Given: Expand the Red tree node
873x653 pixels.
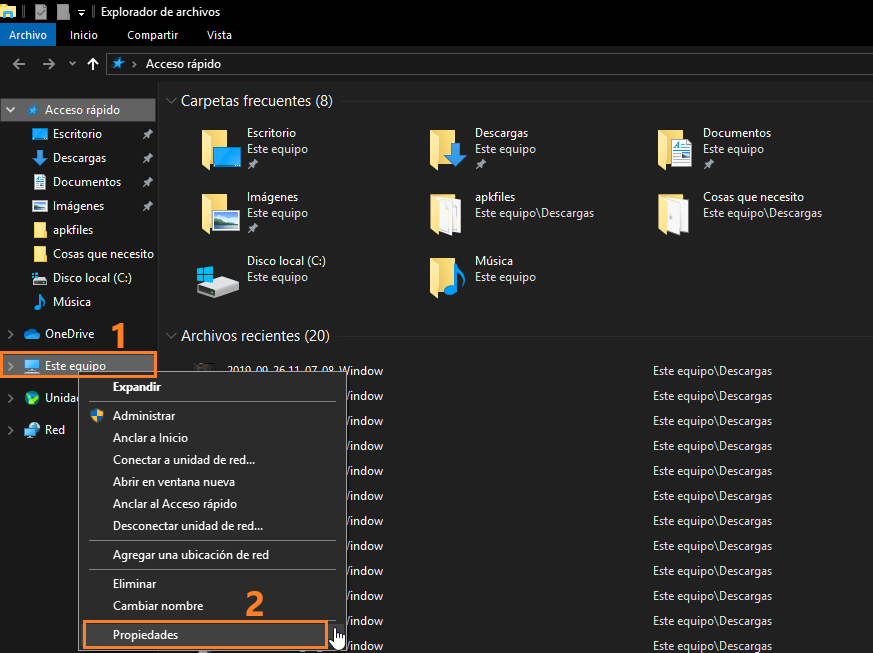Looking at the screenshot, I should [x=10, y=430].
